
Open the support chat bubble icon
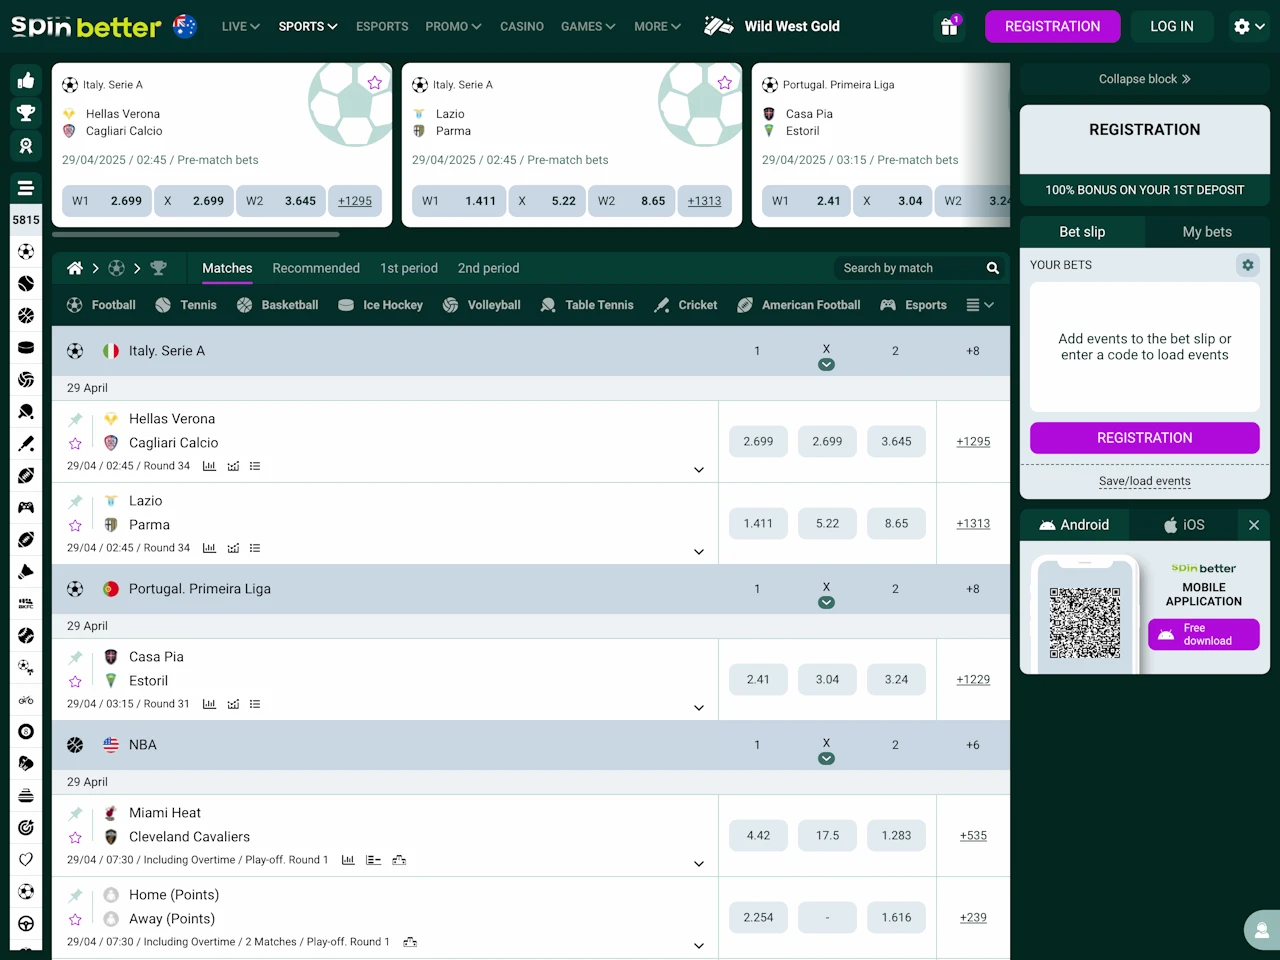(1262, 930)
